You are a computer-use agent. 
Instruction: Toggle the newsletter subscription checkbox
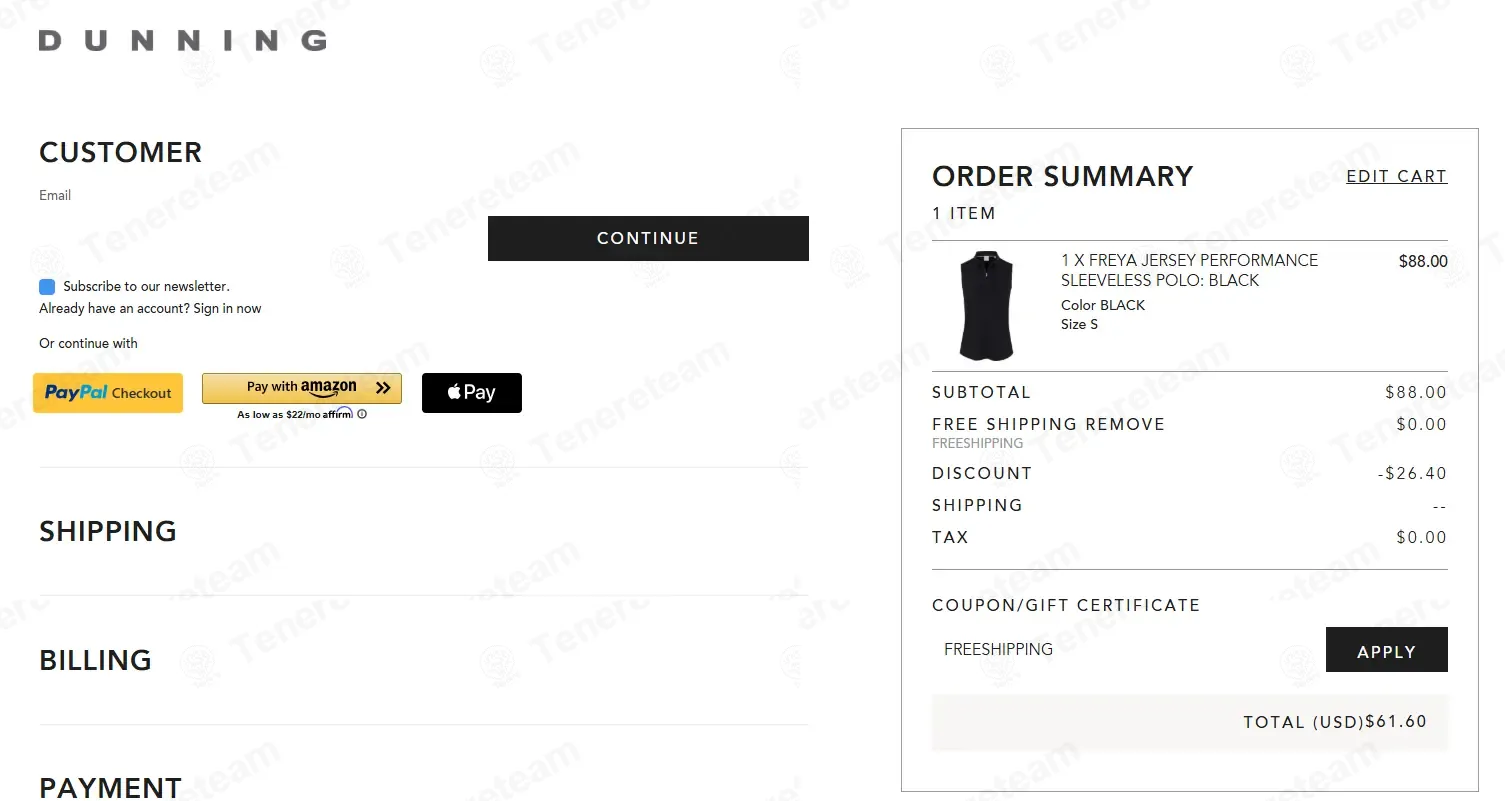(47, 287)
